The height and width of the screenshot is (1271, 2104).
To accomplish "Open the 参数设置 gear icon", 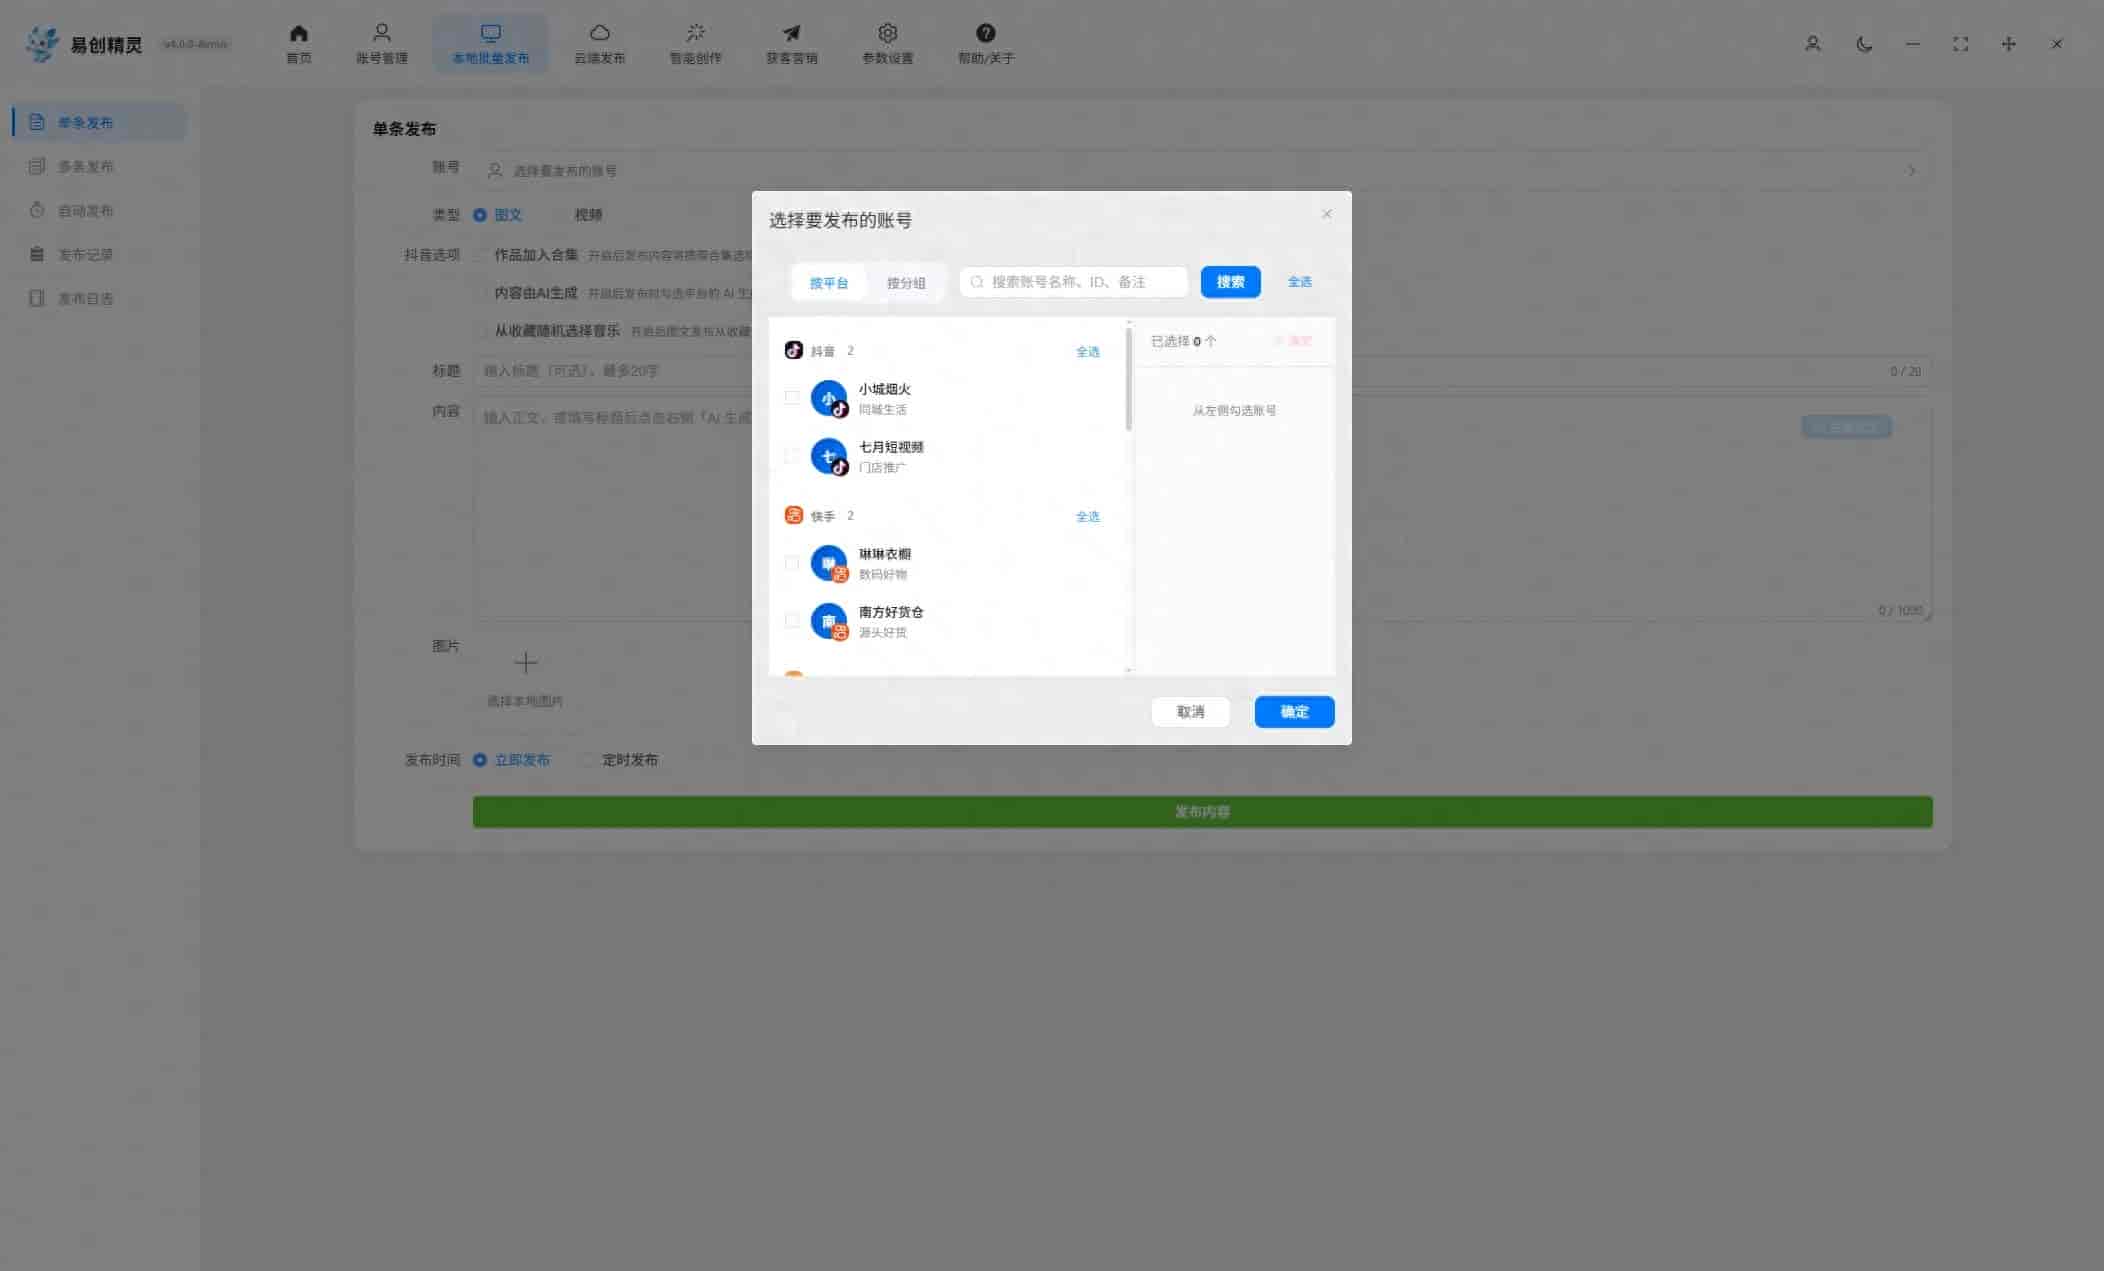I will pos(887,33).
